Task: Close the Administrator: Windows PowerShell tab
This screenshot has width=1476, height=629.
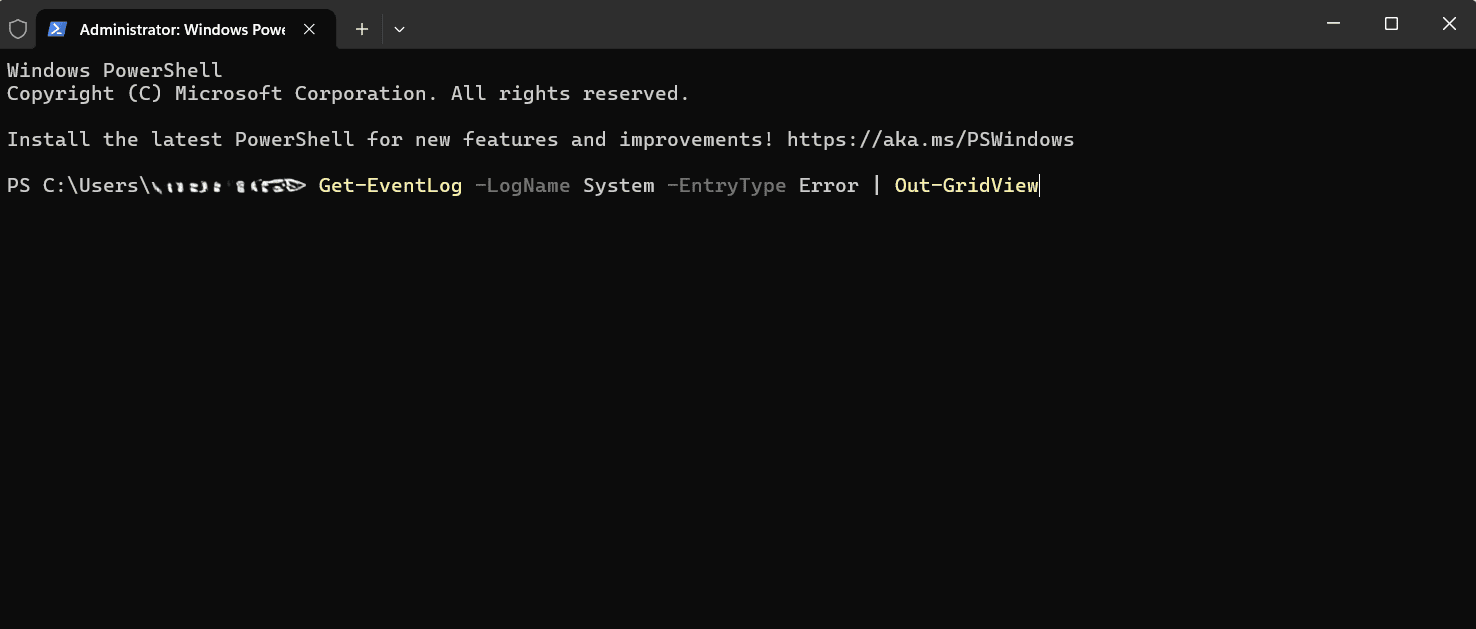Action: point(310,29)
